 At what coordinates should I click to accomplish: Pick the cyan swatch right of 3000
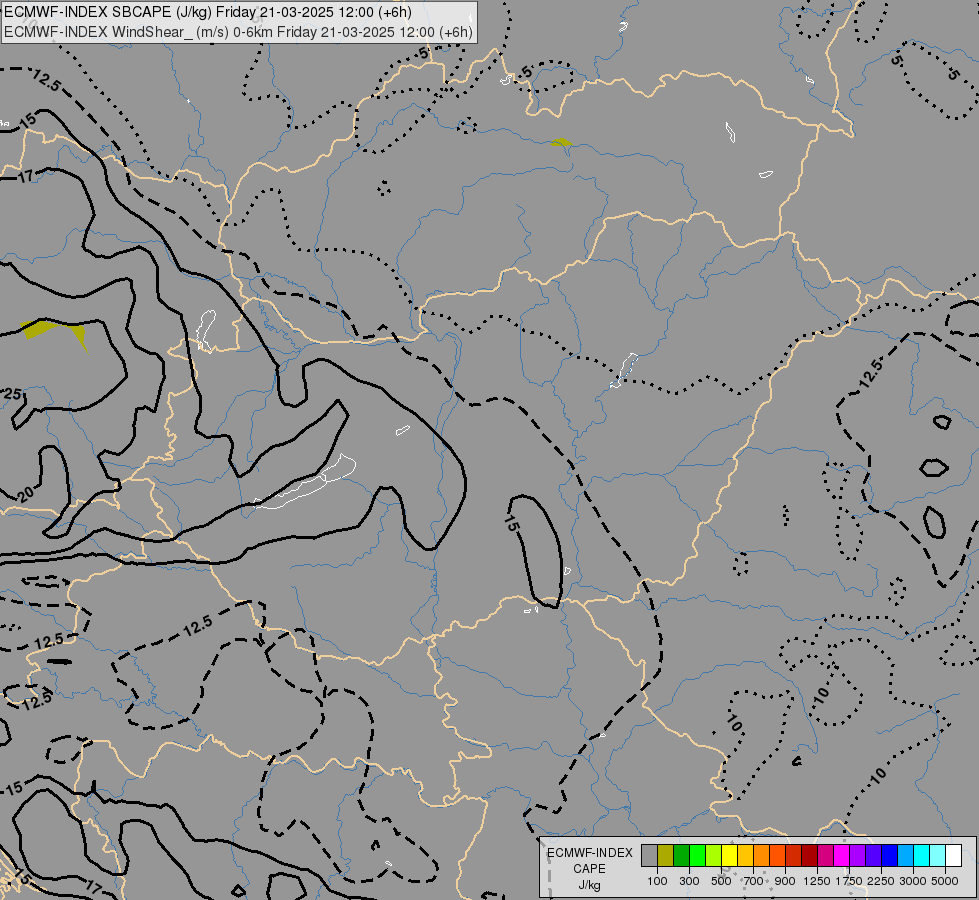[x=922, y=856]
